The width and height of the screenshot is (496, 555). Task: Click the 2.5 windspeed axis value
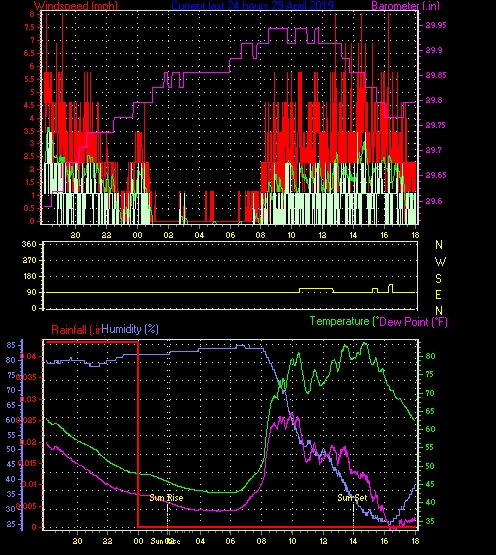(x=30, y=157)
